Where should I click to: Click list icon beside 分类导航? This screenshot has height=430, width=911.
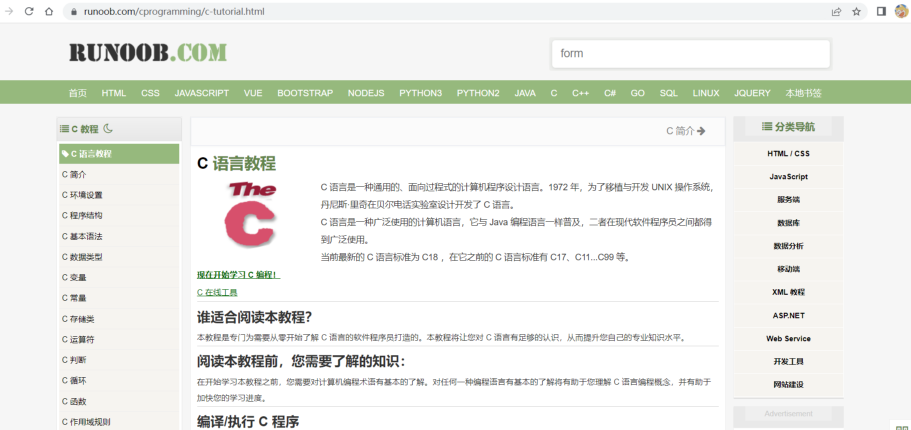[x=767, y=126]
